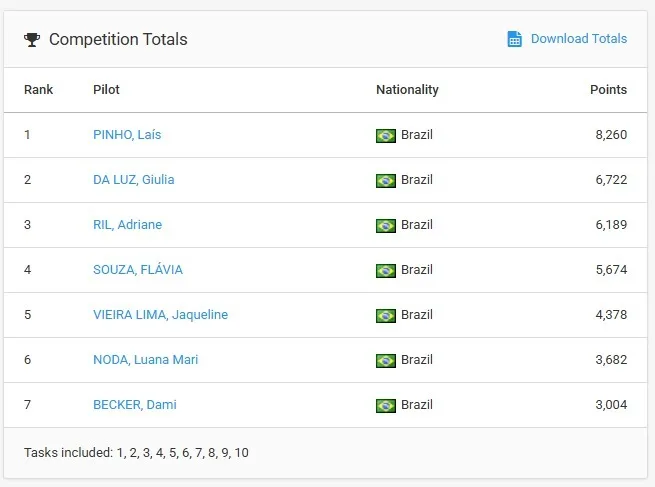
Task: View pilot SOUZA, FLÁVIA details
Action: (x=137, y=270)
